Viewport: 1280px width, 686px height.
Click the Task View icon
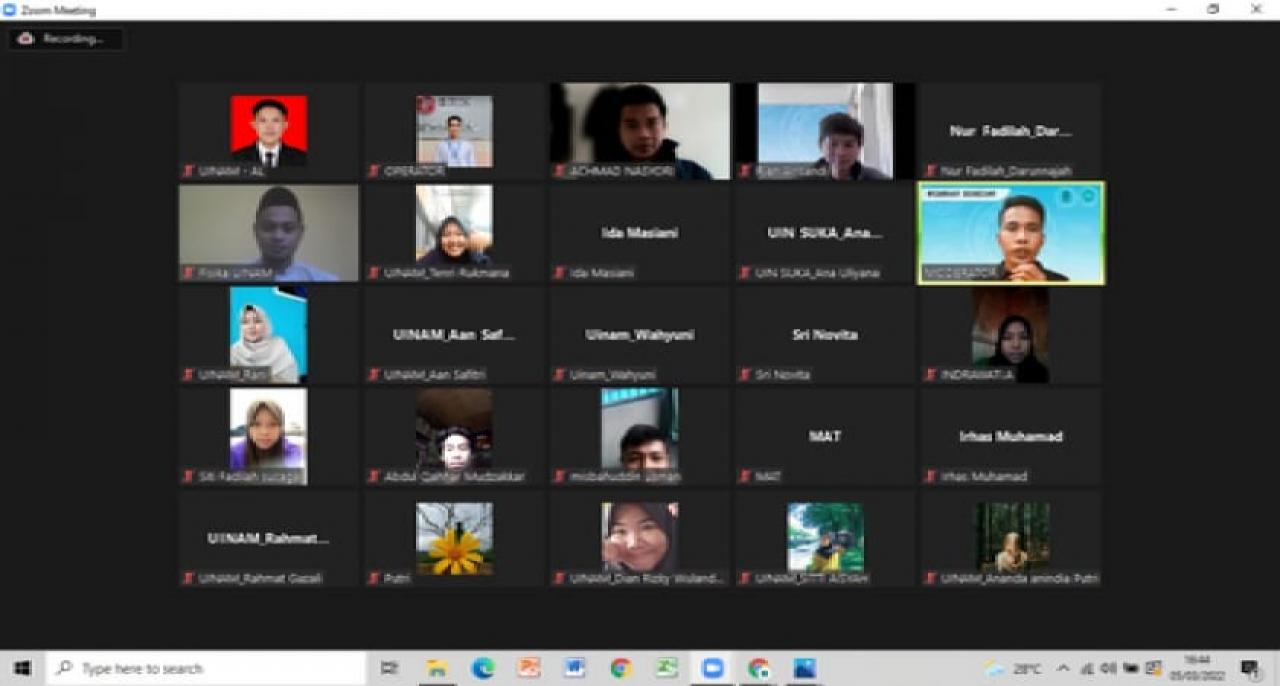pyautogui.click(x=388, y=667)
